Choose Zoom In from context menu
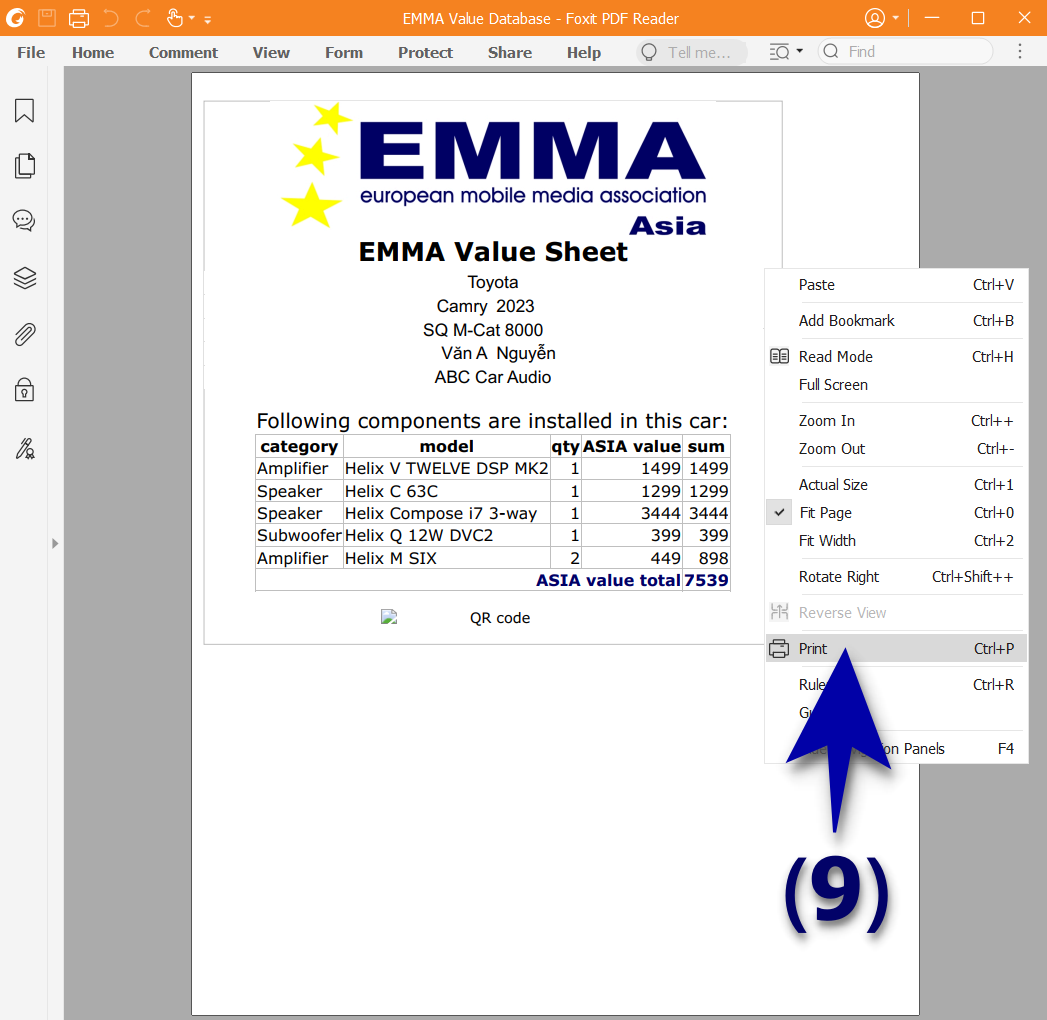This screenshot has width=1047, height=1020. (895, 421)
